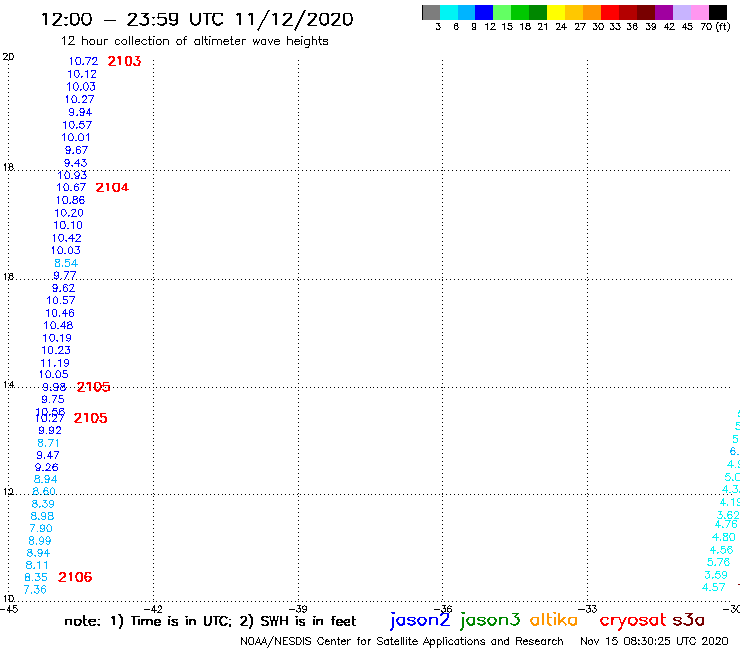Click the longitude axis label -39

click(x=299, y=609)
